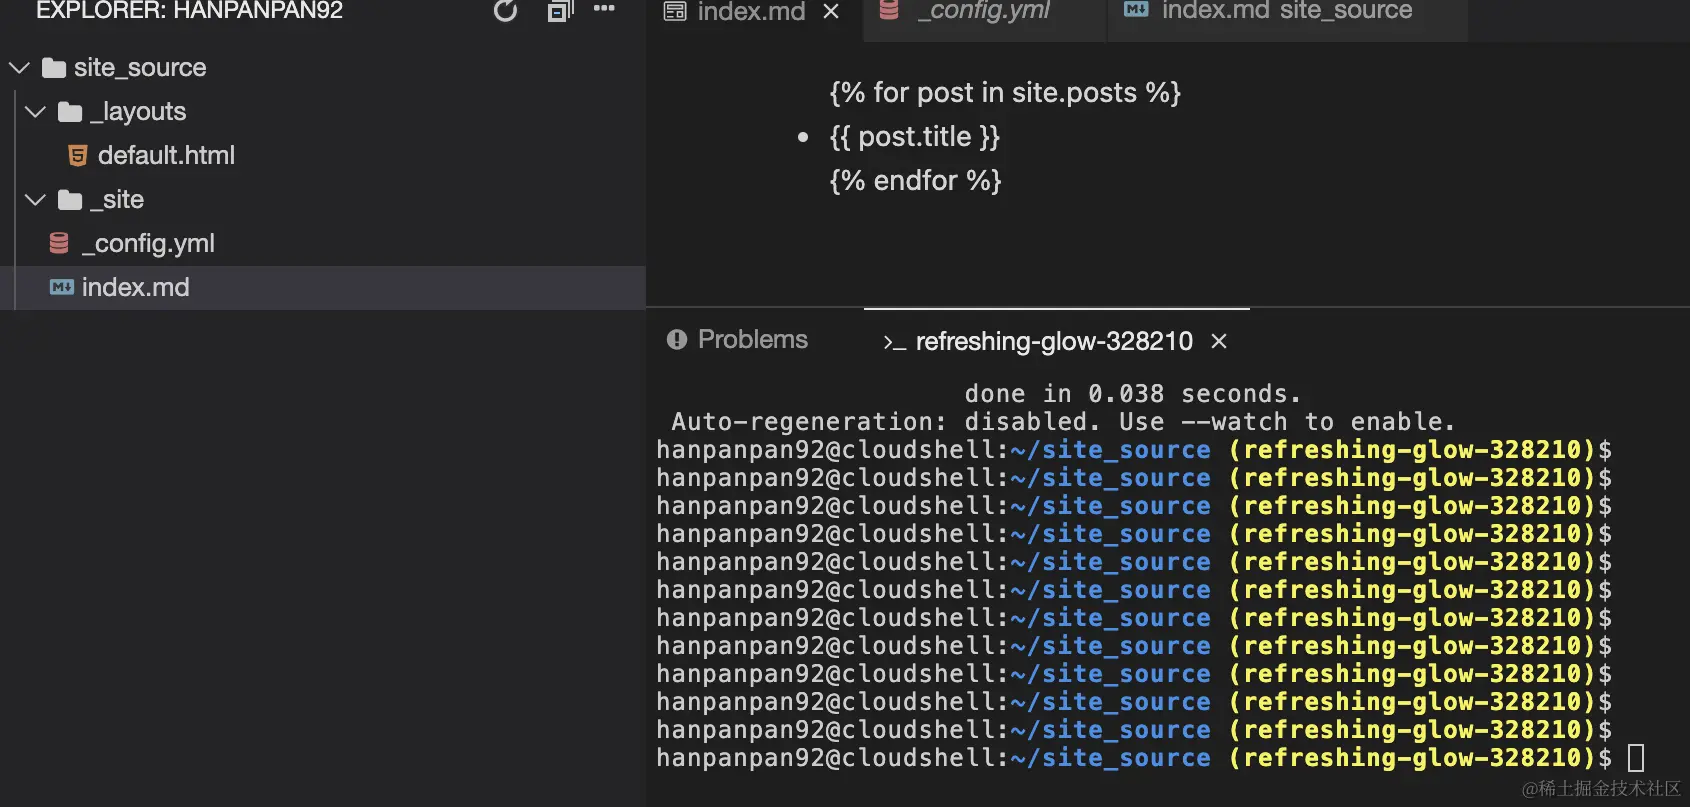The width and height of the screenshot is (1690, 807).
Task: Click the EXPLORER: HANPANPAN92 header
Action: coord(189,11)
